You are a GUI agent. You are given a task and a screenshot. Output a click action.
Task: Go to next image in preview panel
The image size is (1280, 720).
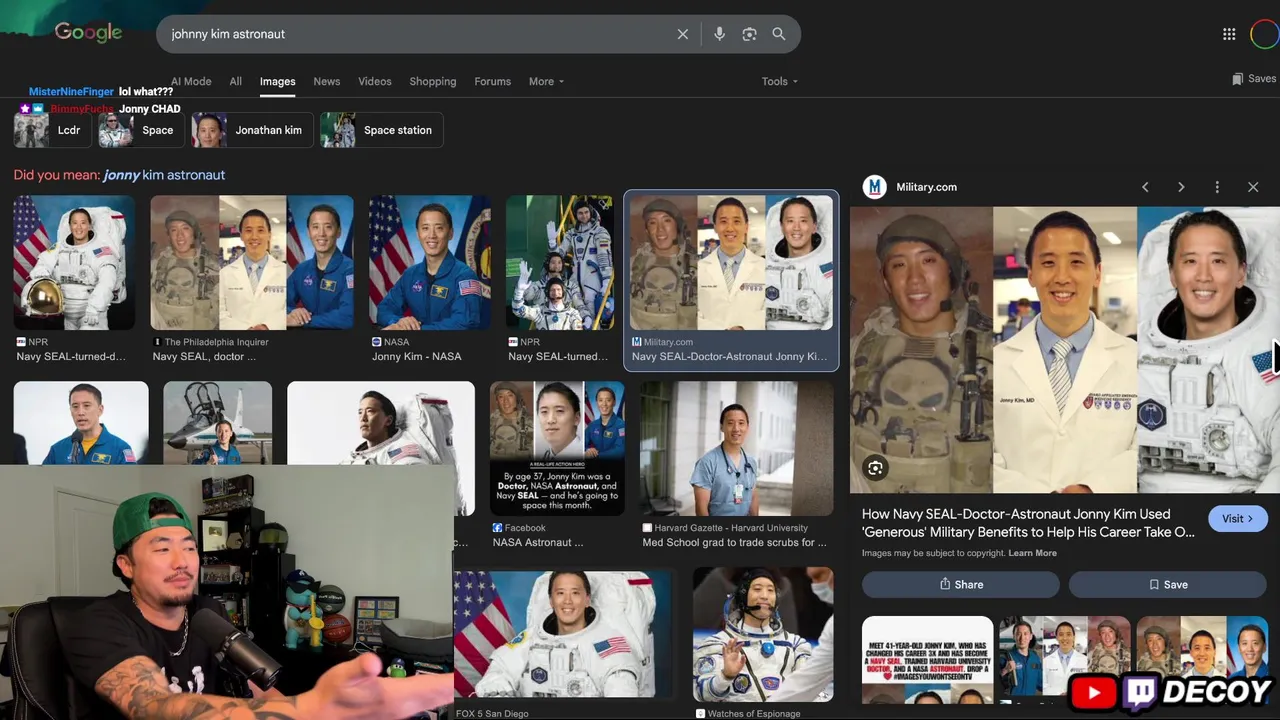(x=1181, y=187)
